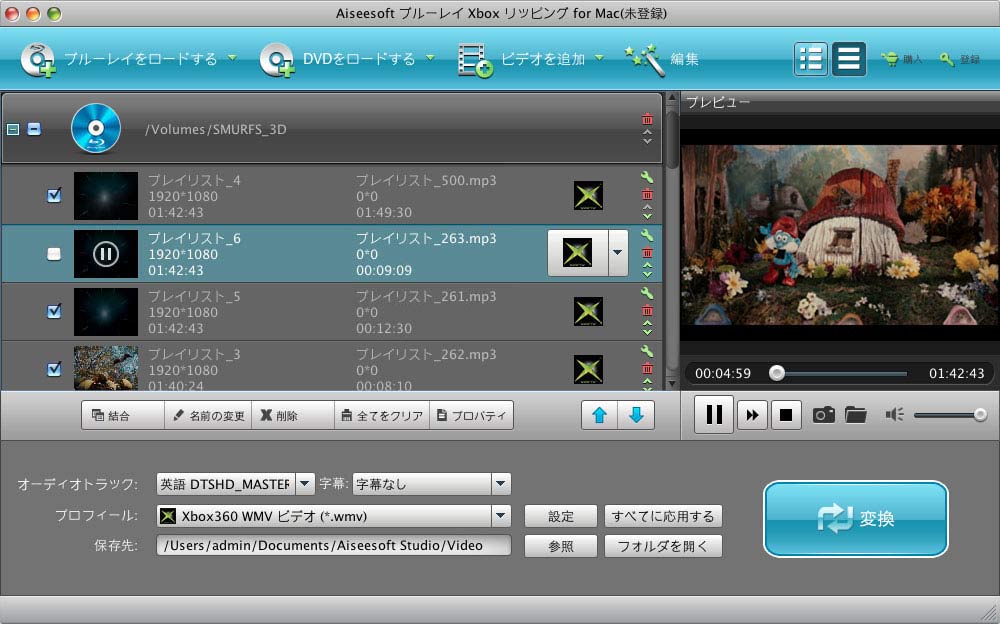Select the 編集 toolbar item
The image size is (1000, 624).
point(663,59)
